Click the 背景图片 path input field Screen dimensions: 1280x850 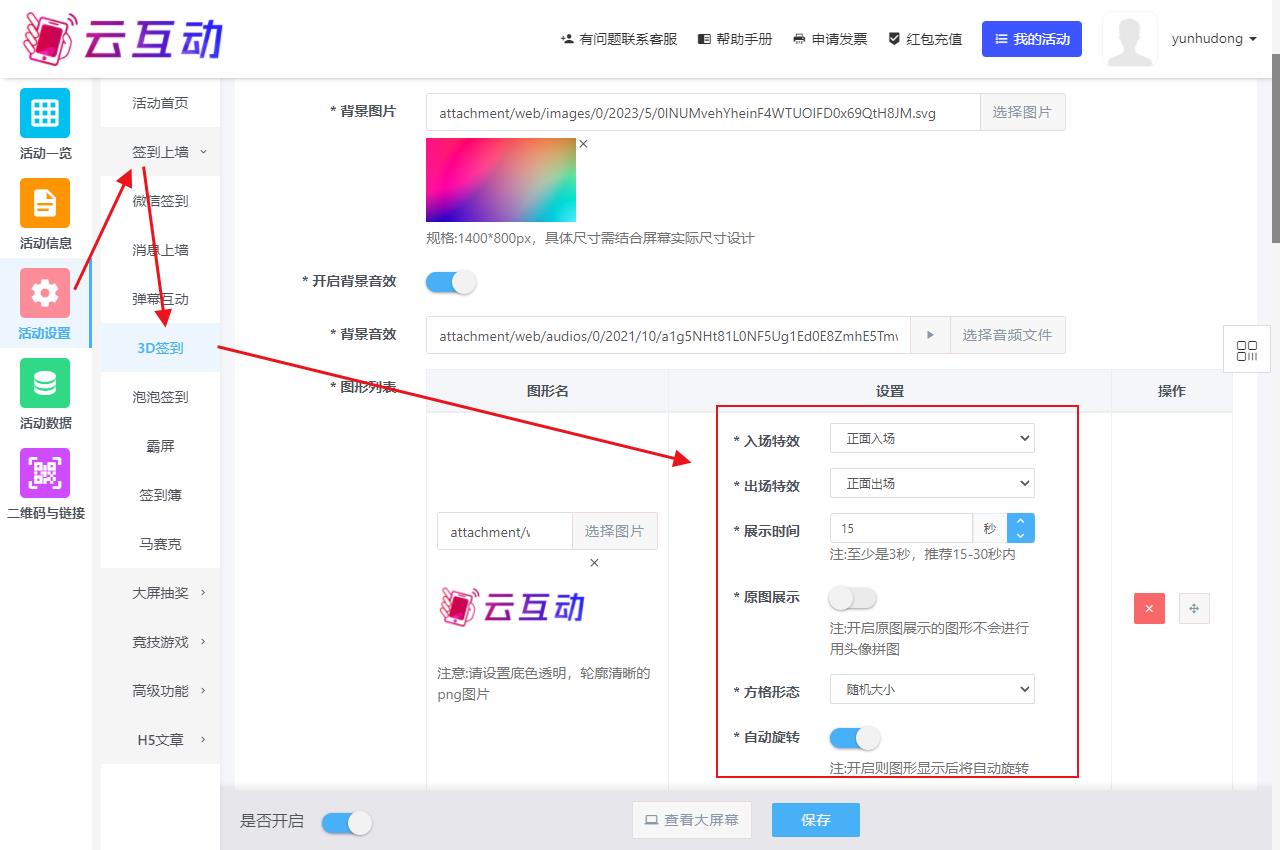702,112
